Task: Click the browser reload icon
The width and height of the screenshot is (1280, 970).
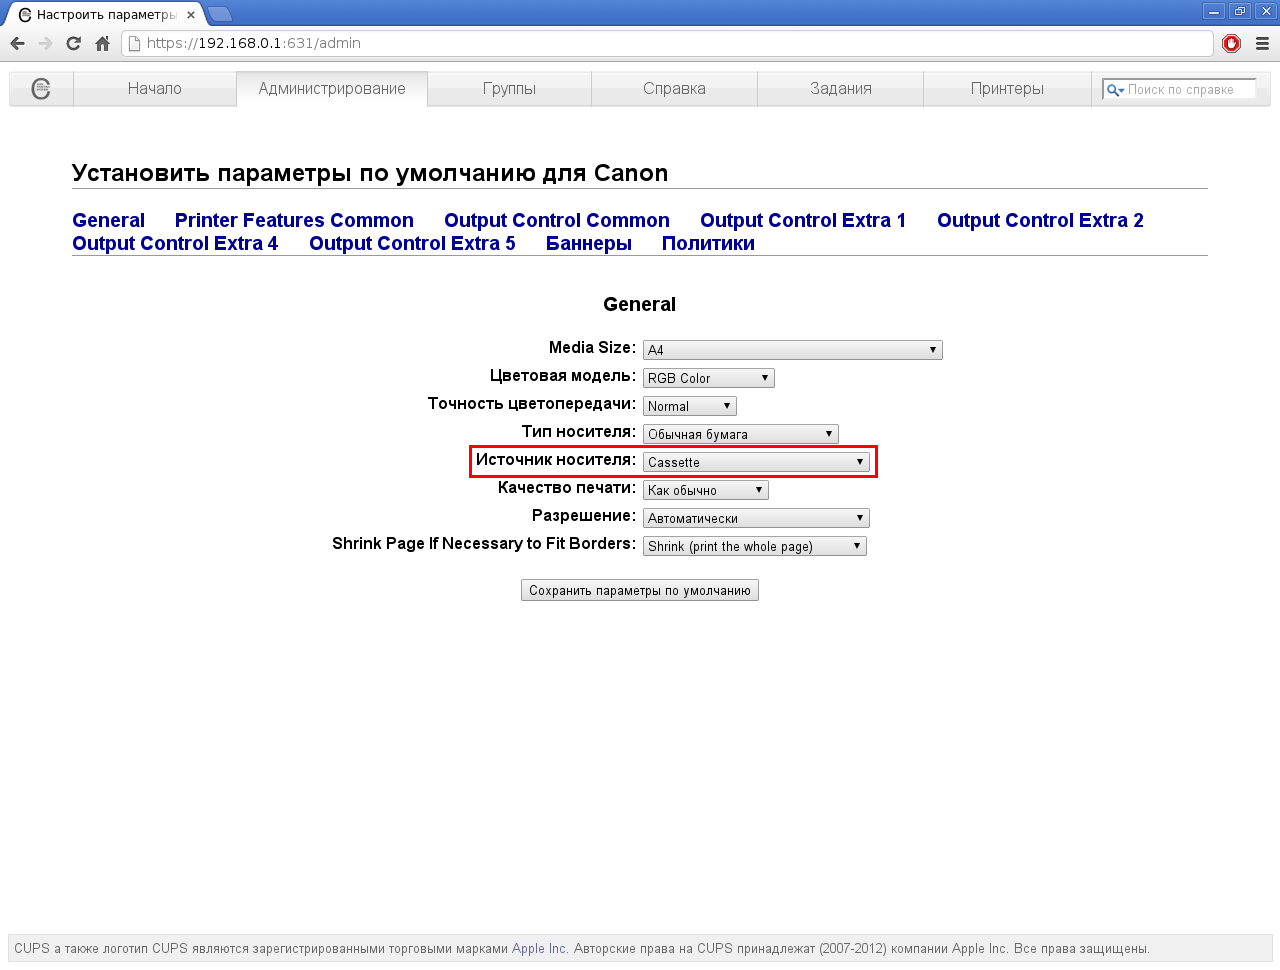Action: click(73, 43)
